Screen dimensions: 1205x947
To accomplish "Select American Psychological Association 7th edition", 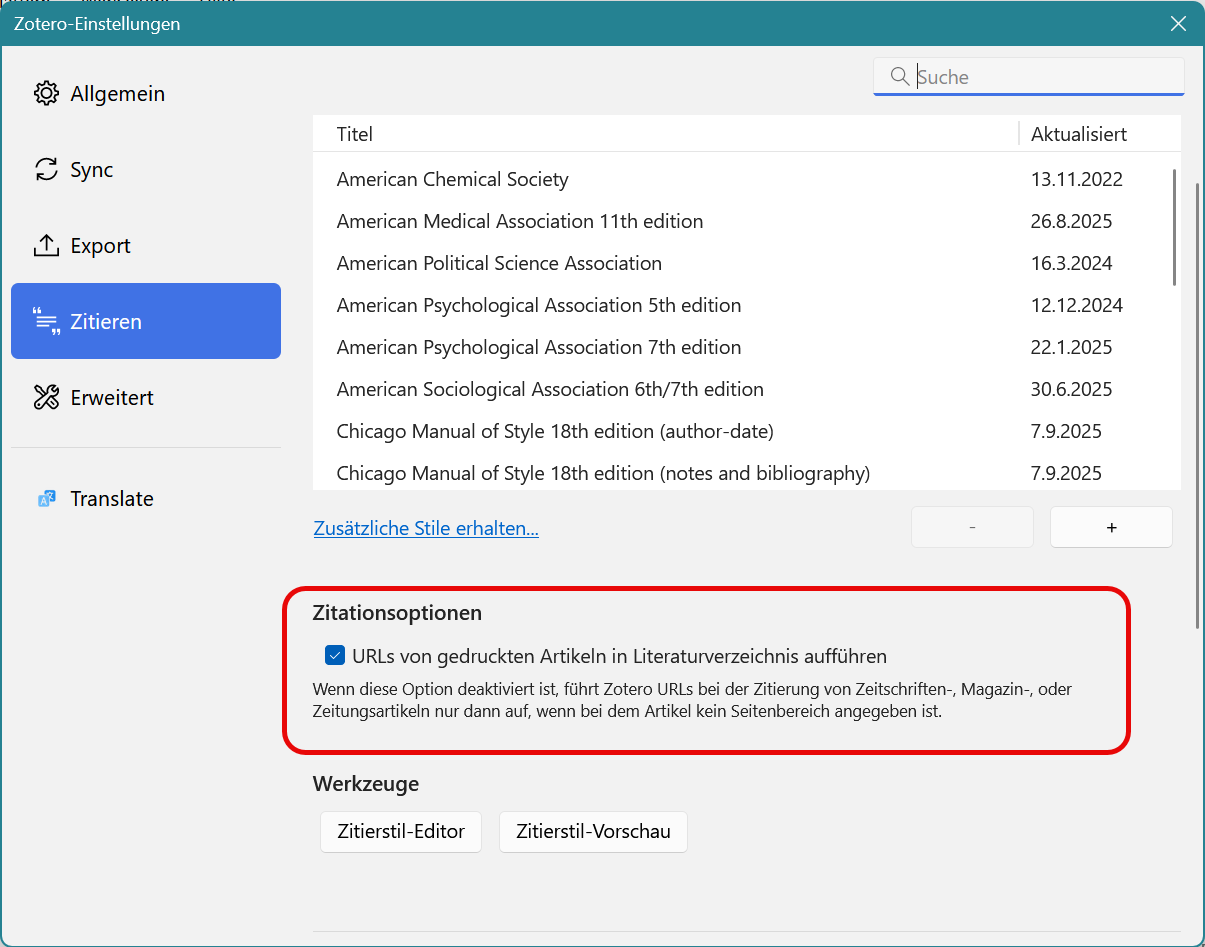I will (746, 348).
